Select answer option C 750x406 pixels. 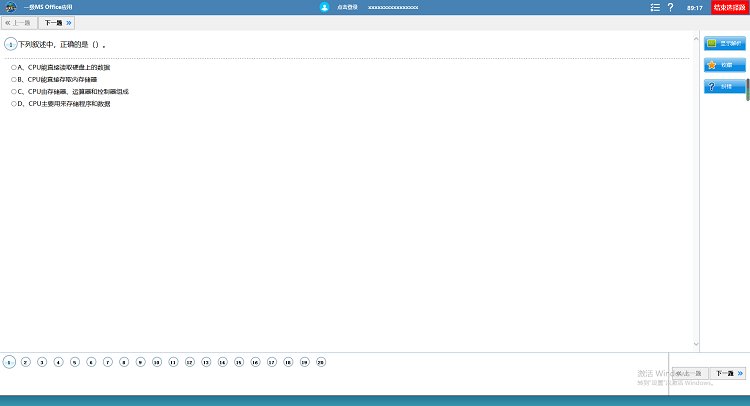click(x=14, y=91)
